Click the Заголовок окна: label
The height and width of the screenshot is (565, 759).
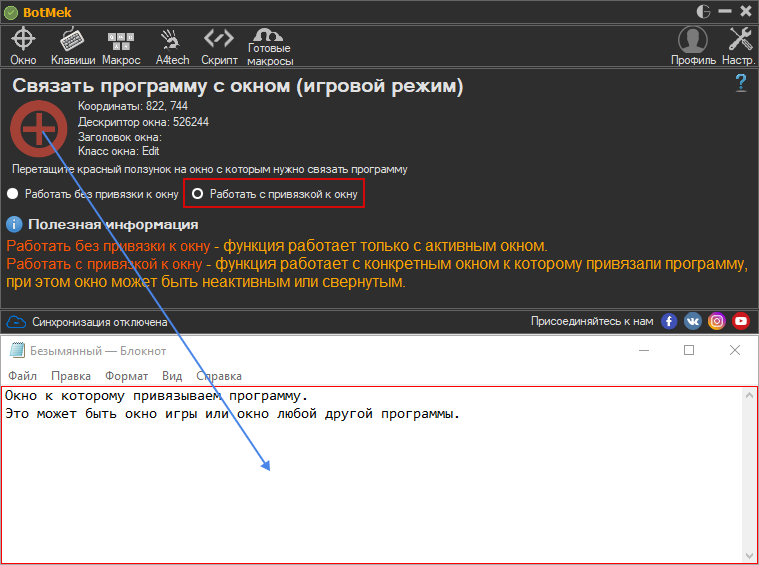pos(120,137)
